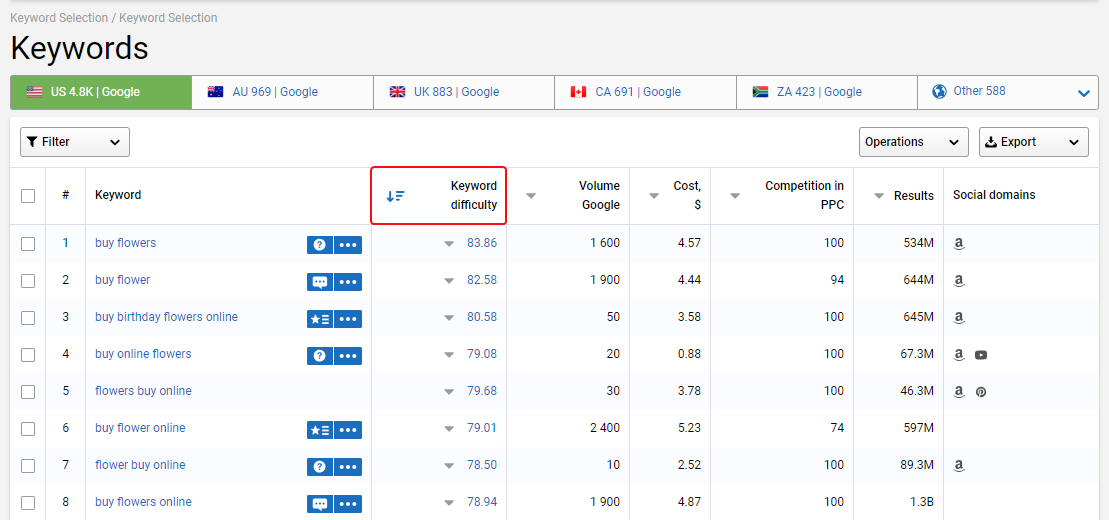Open three-dots menu for buy flowers online
The width and height of the screenshot is (1109, 520).
point(348,504)
